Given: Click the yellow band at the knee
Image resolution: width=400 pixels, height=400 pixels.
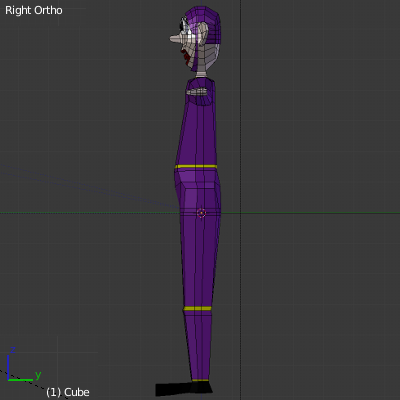Looking at the screenshot, I should click(197, 309).
